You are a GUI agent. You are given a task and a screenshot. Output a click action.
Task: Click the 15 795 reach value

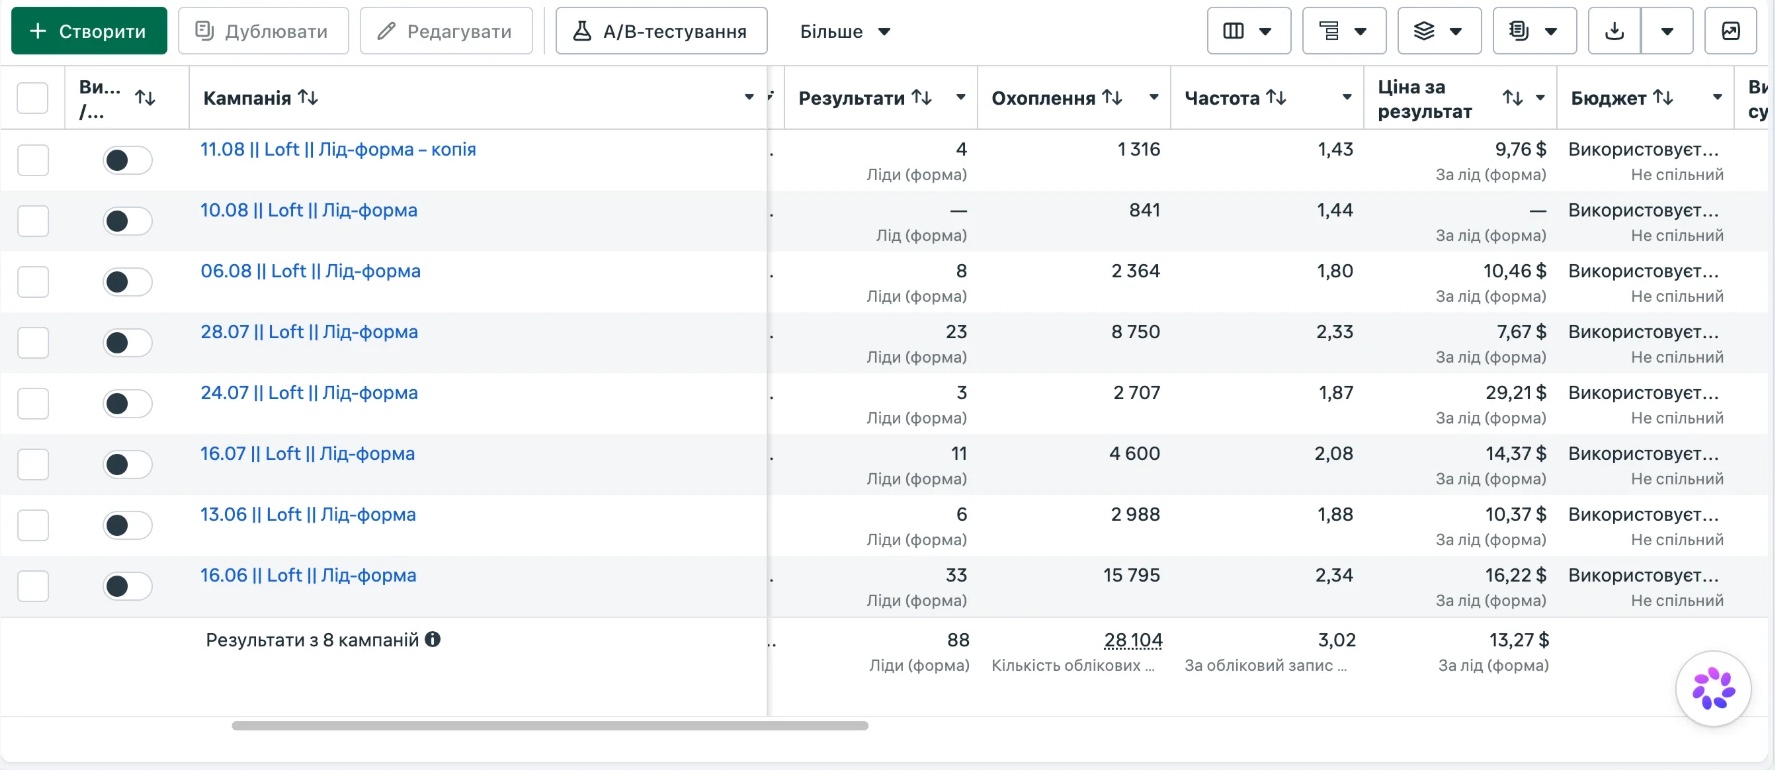click(x=1132, y=576)
